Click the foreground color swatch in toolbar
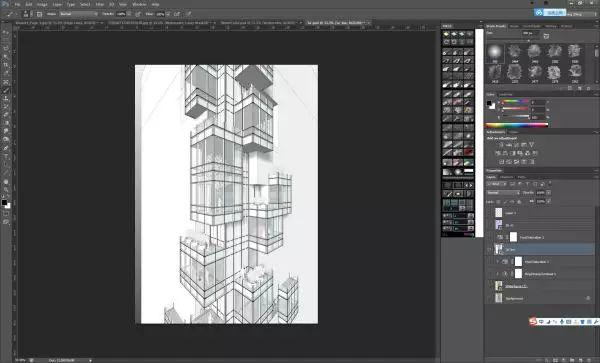This screenshot has width=600, height=363. pyautogui.click(x=4, y=202)
